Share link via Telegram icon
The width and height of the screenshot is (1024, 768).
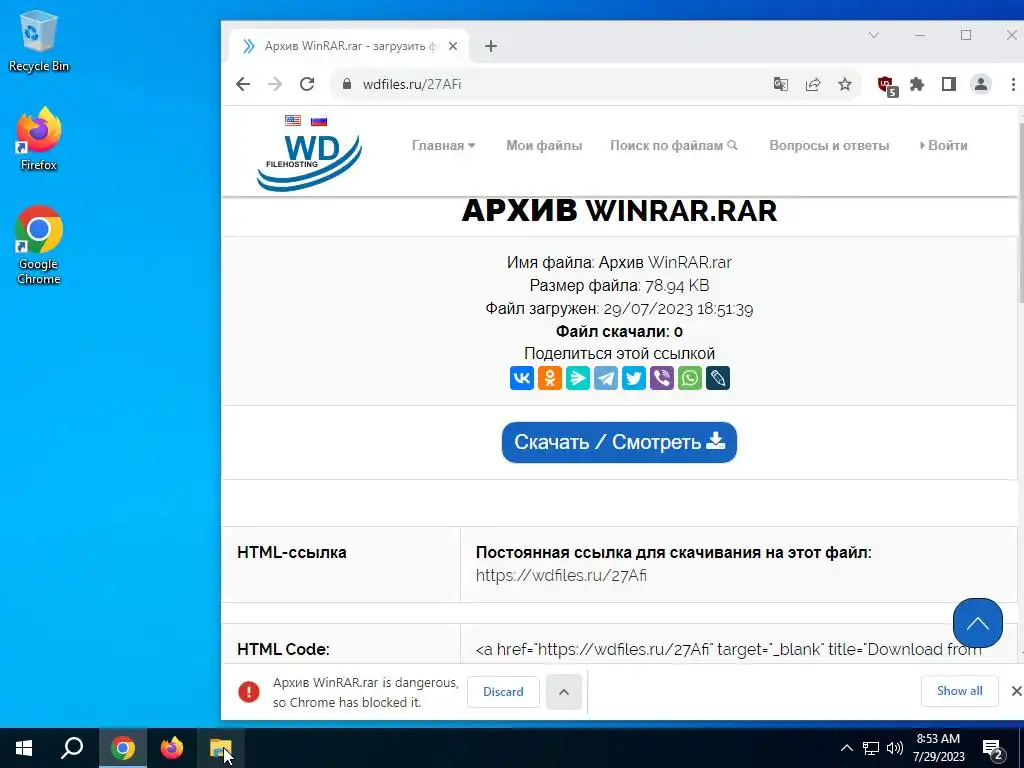pyautogui.click(x=606, y=378)
